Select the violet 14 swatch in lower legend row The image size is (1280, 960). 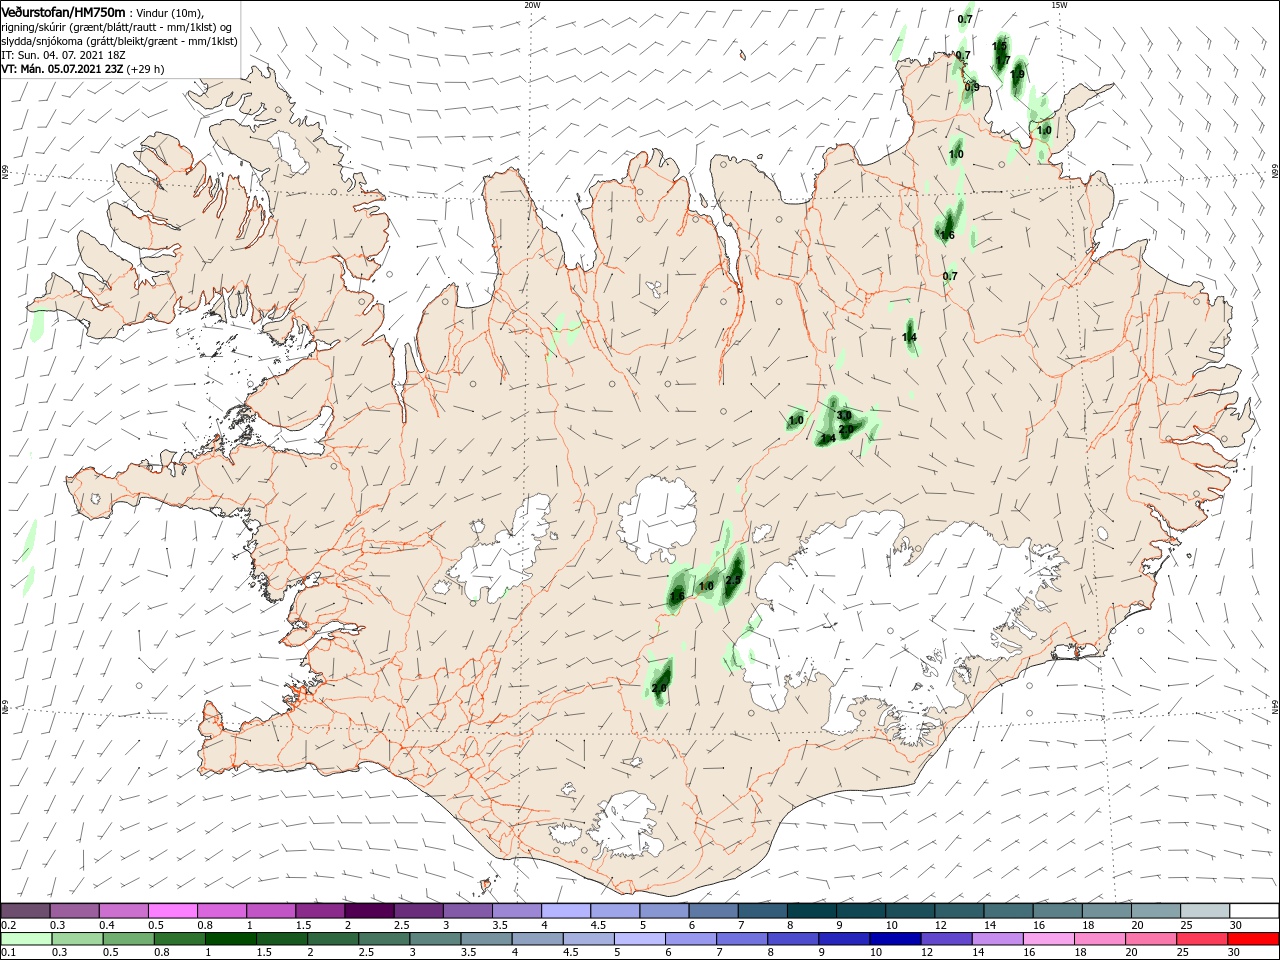point(998,939)
